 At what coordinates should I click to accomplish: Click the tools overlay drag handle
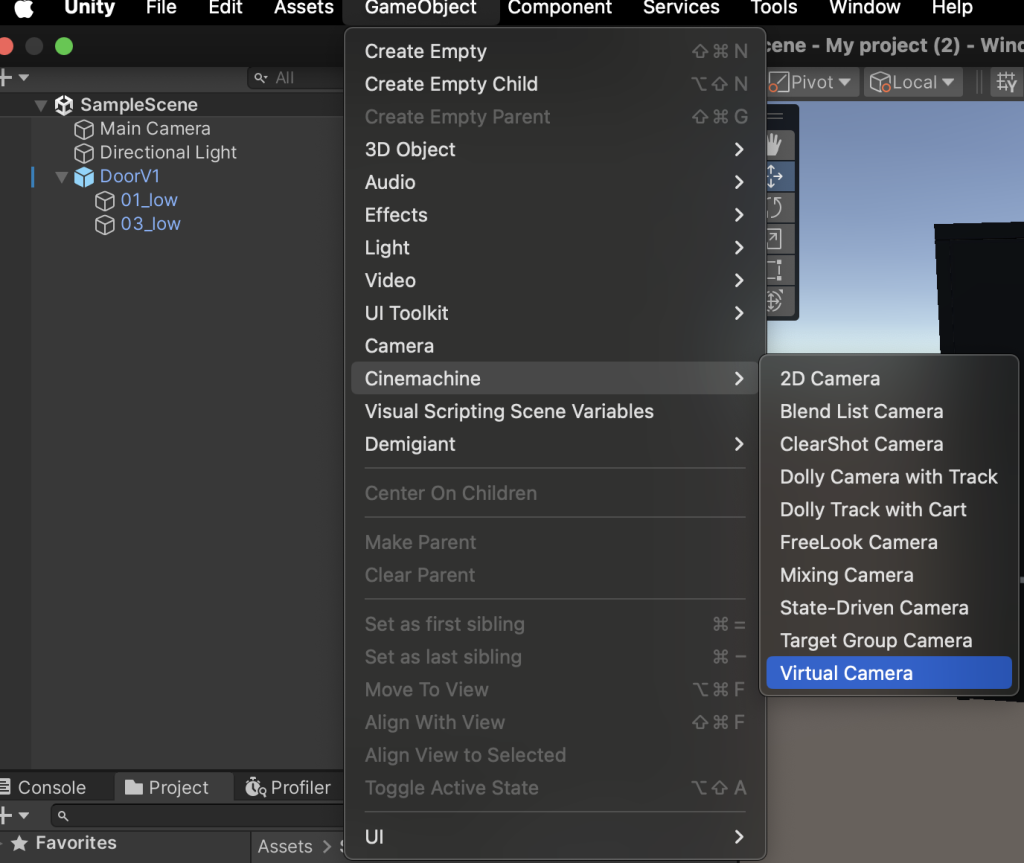click(x=776, y=116)
